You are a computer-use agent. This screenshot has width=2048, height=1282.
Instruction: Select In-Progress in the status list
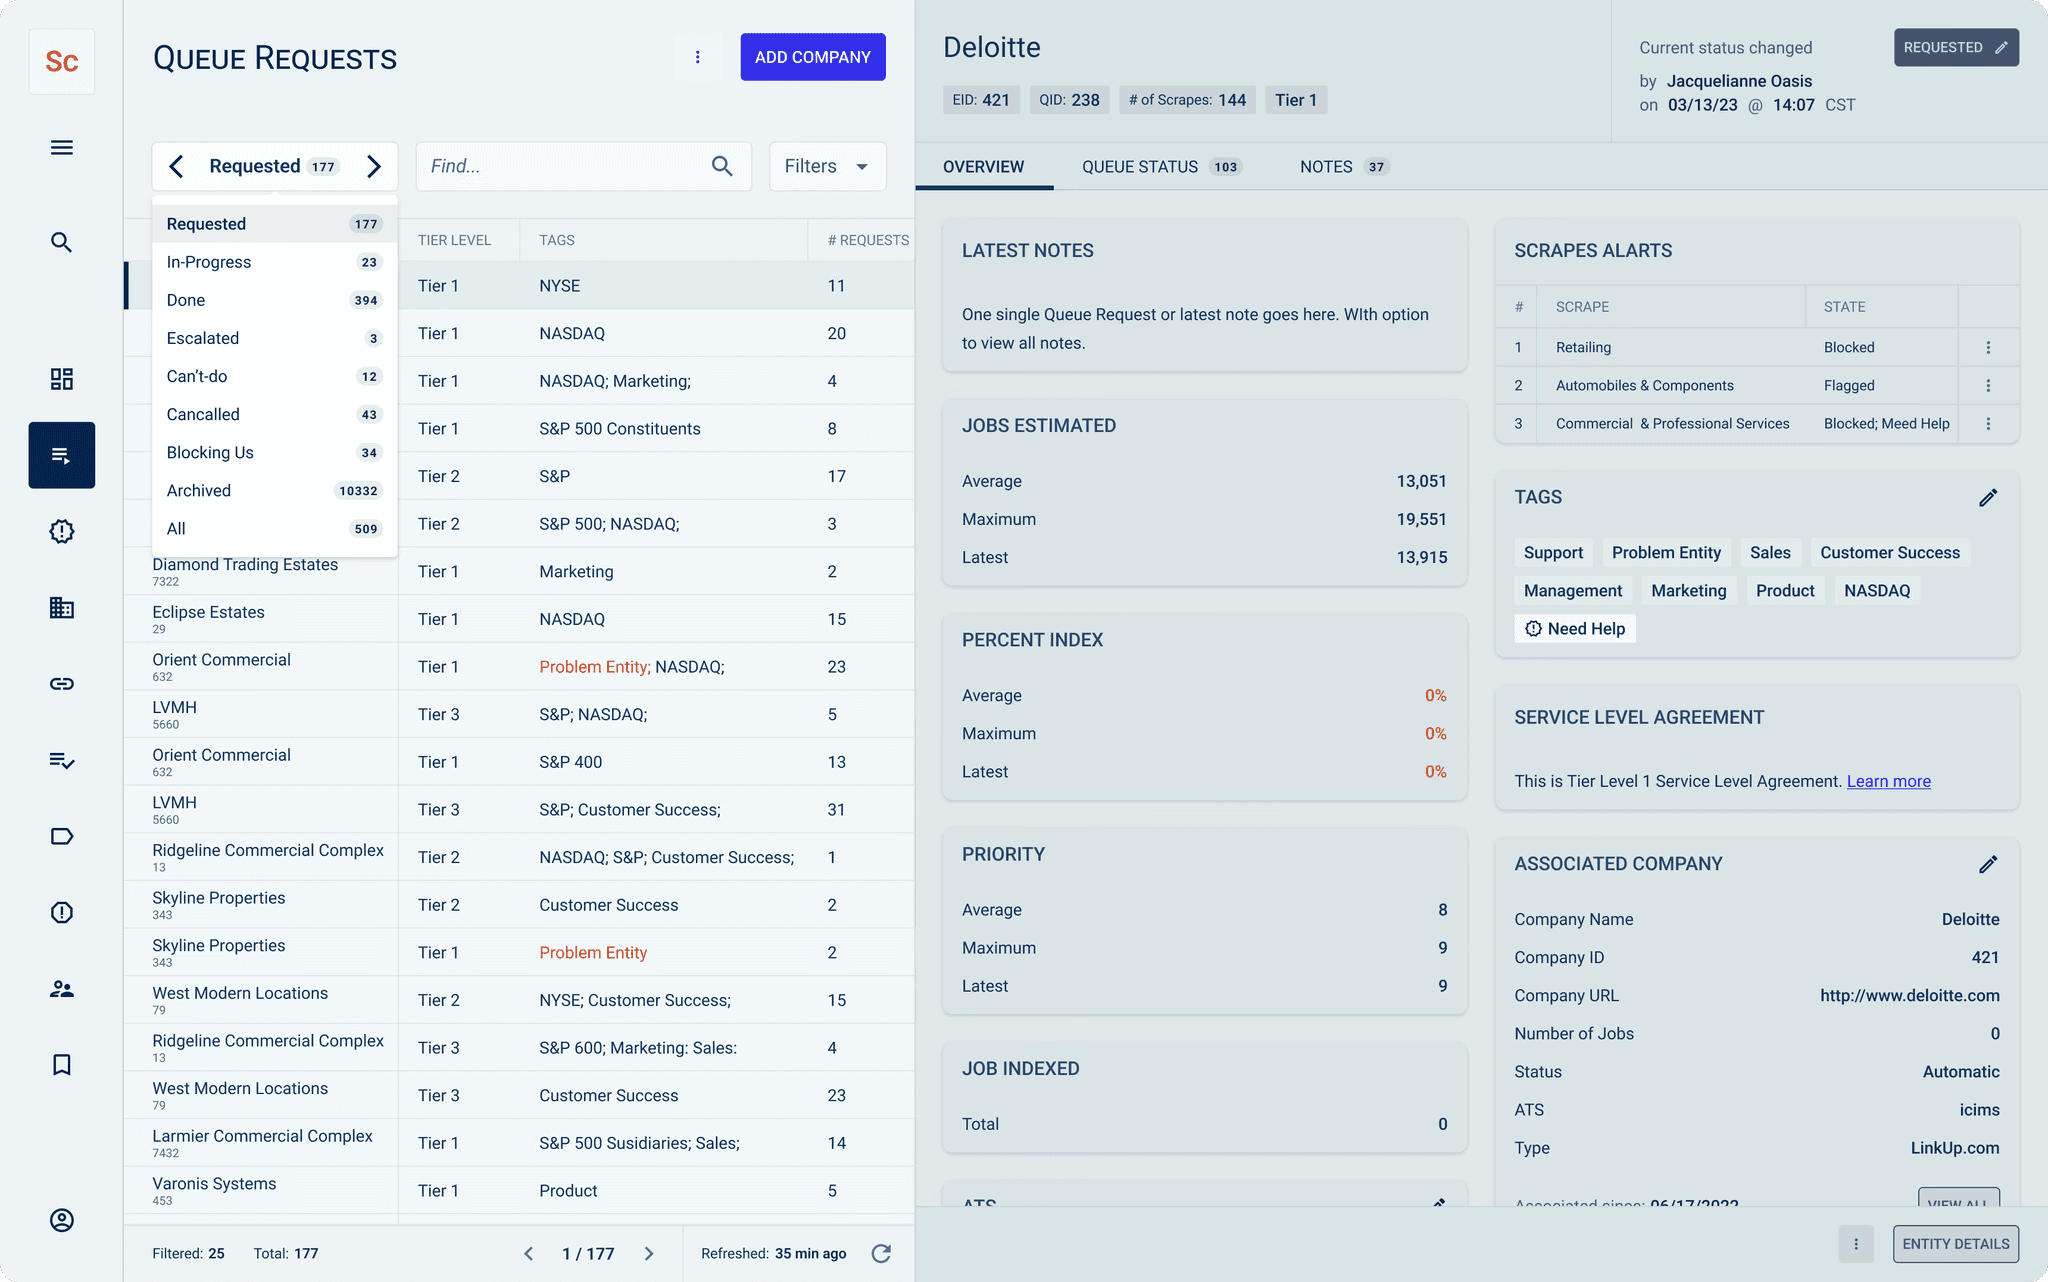(274, 262)
